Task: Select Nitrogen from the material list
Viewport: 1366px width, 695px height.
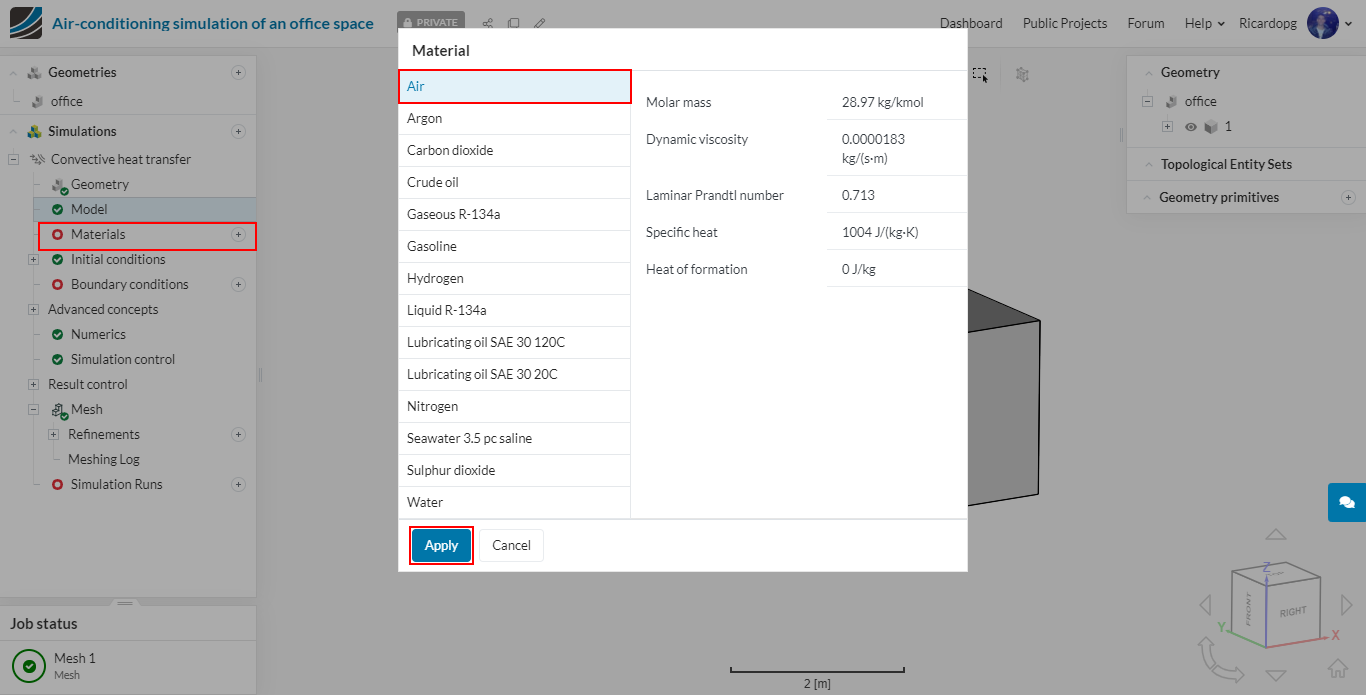Action: [x=432, y=406]
